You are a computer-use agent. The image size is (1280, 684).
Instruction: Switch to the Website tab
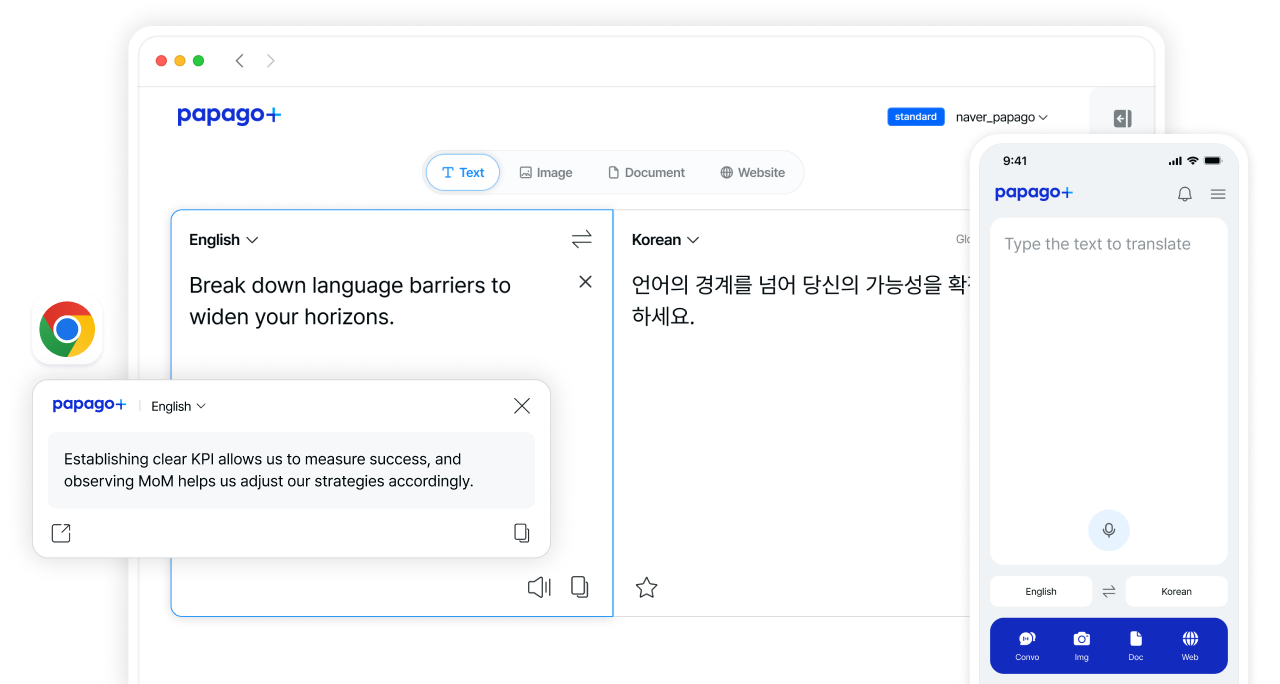pos(753,172)
